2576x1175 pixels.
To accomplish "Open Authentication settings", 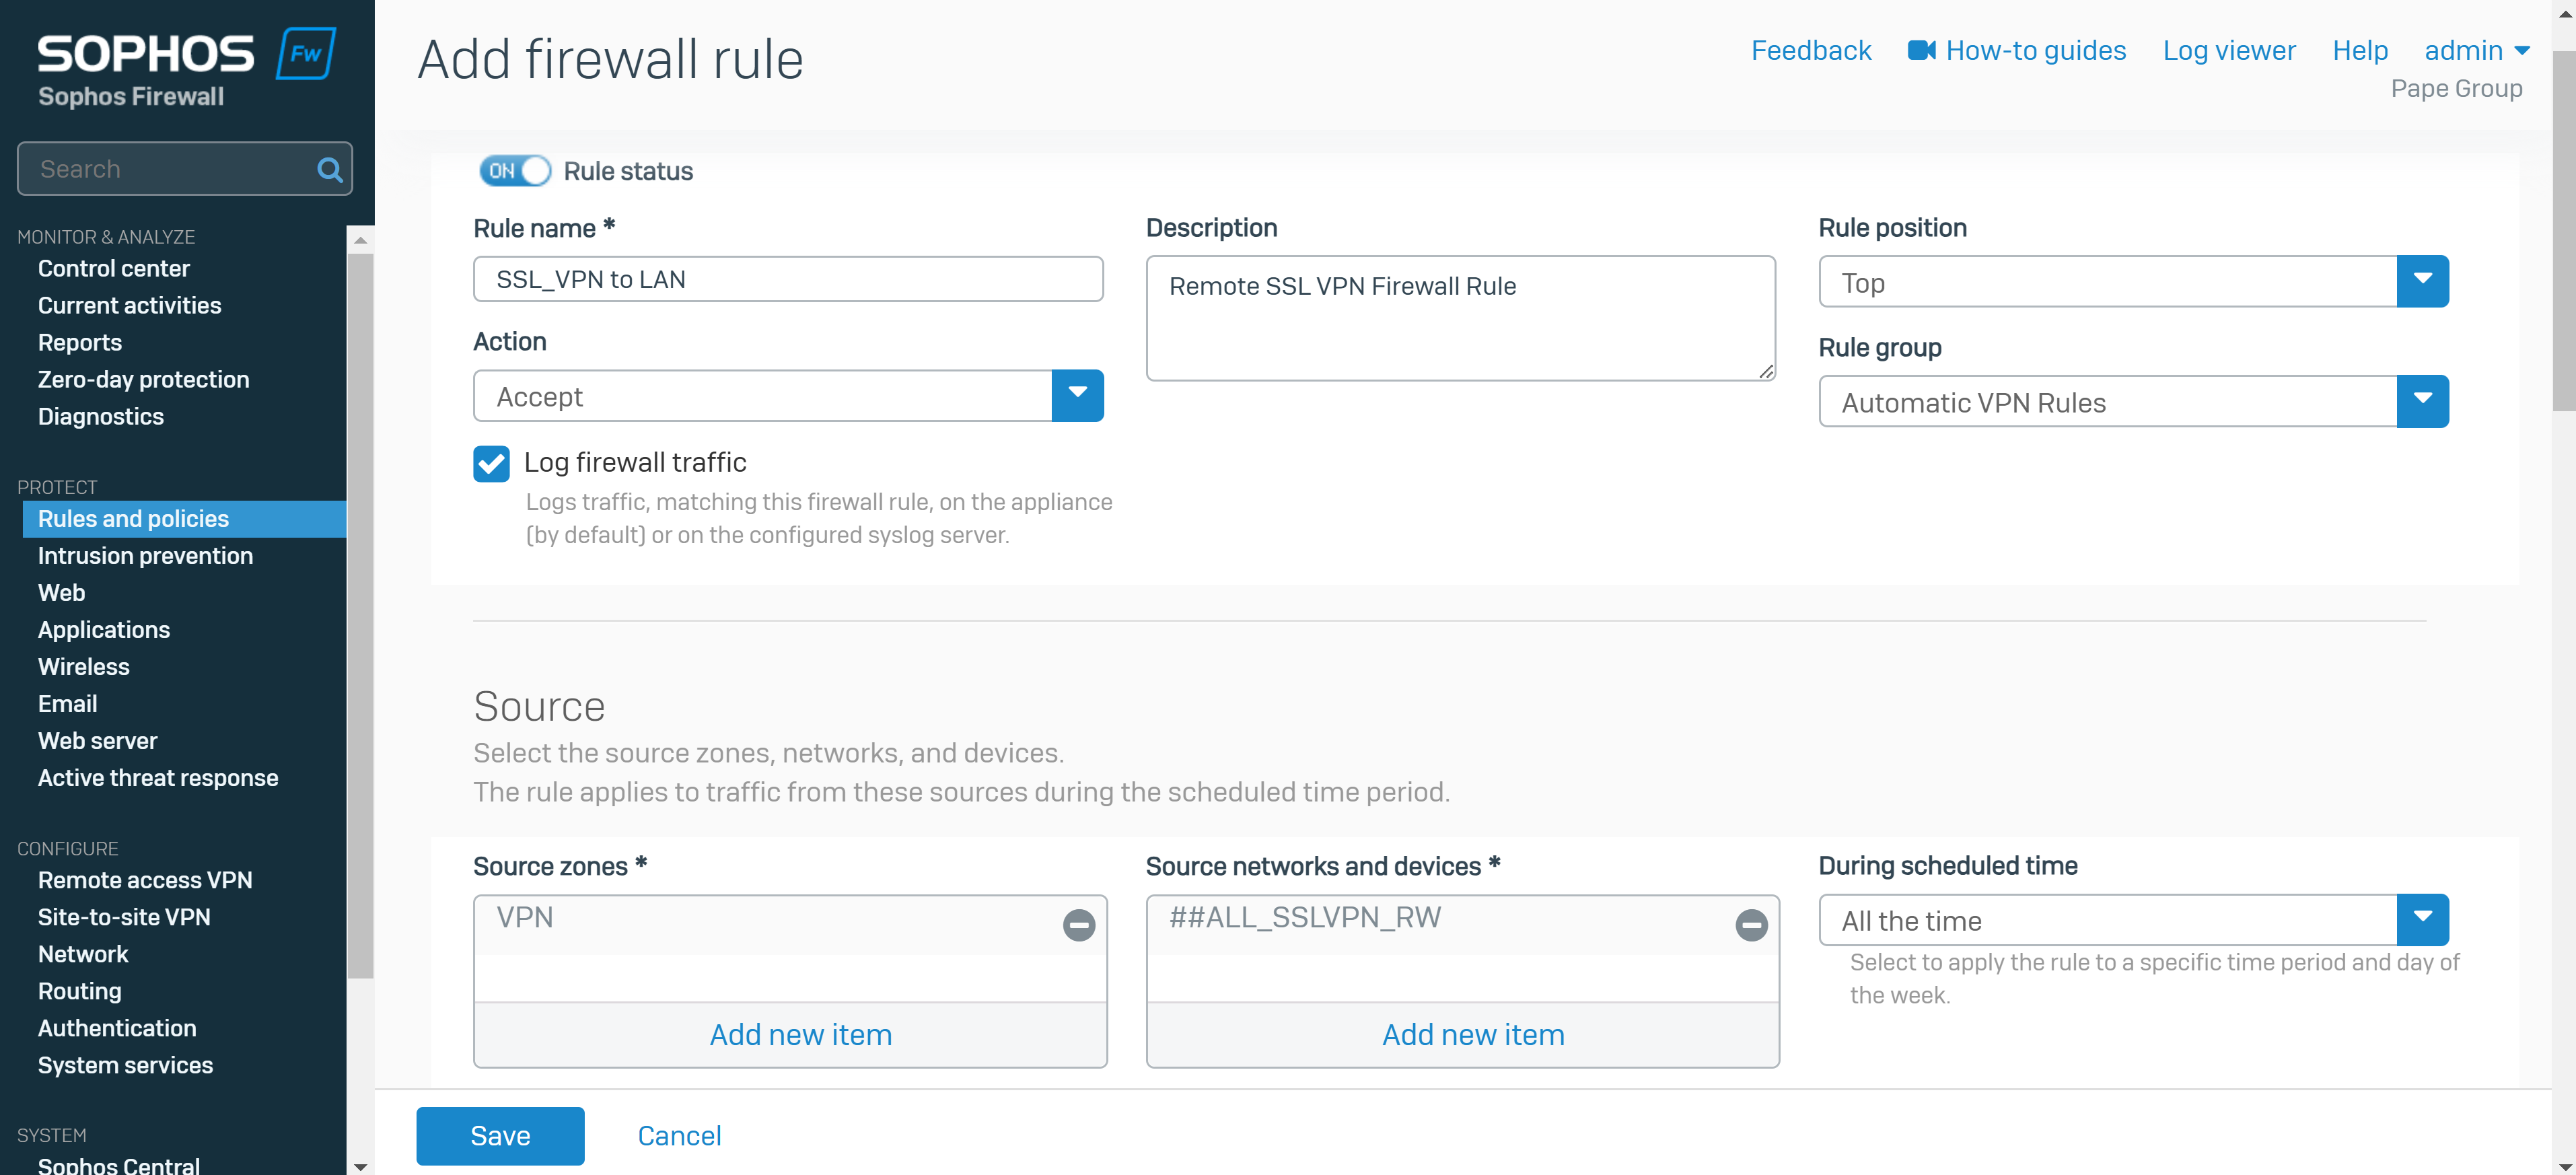I will click(x=116, y=1028).
